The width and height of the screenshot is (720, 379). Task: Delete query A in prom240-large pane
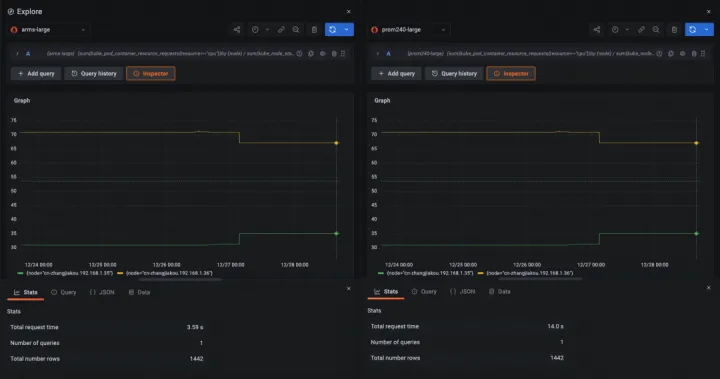(x=694, y=54)
